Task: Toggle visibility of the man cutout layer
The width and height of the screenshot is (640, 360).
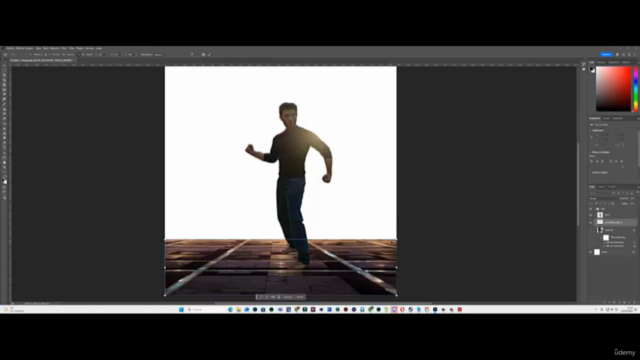Action: point(591,215)
